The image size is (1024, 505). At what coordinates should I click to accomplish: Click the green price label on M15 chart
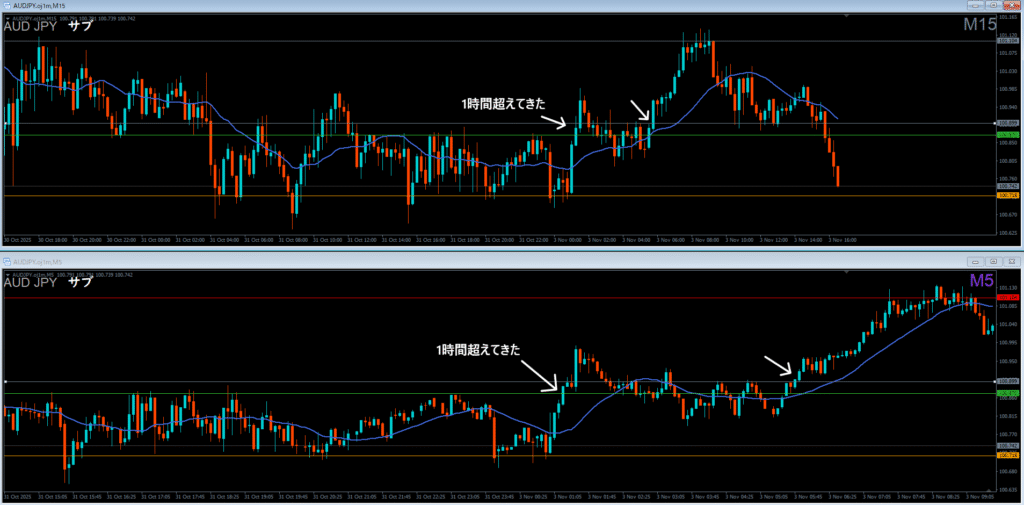tap(1007, 135)
